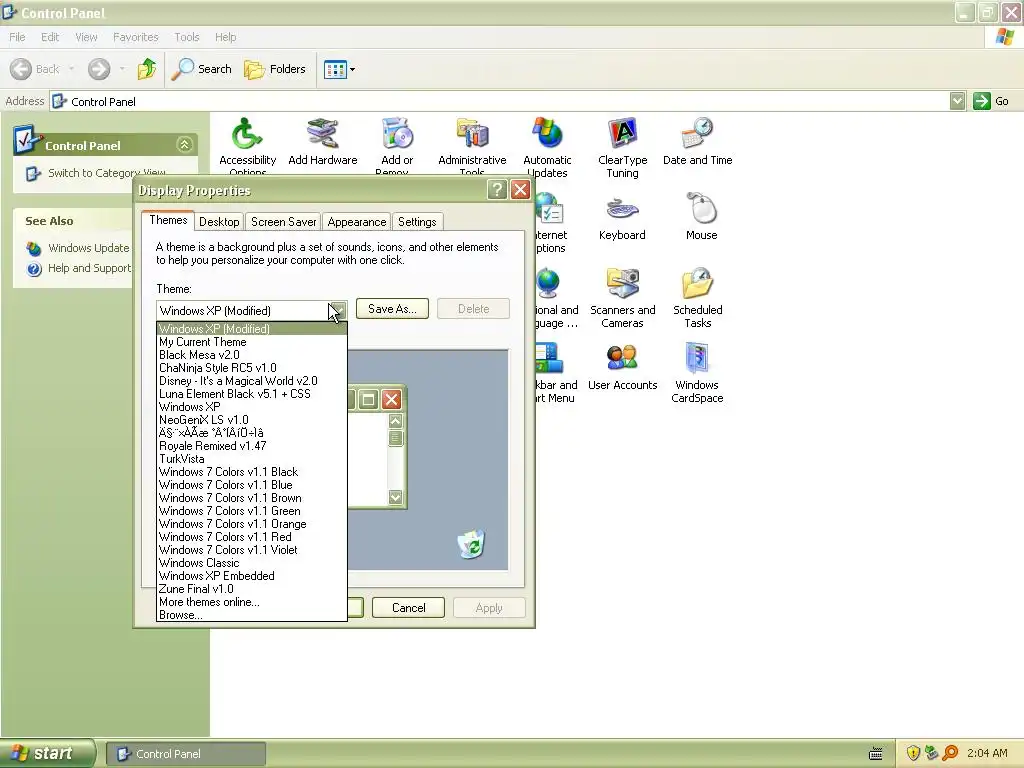Choose ChaNinja Style RC5 v1.0 theme

(251, 368)
